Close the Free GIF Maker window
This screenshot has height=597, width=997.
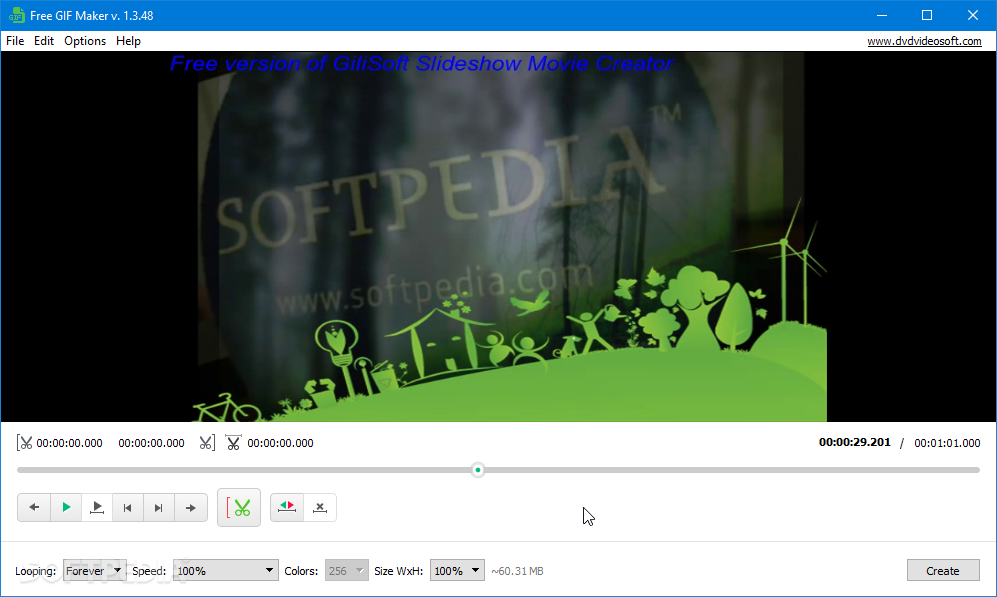pos(973,15)
